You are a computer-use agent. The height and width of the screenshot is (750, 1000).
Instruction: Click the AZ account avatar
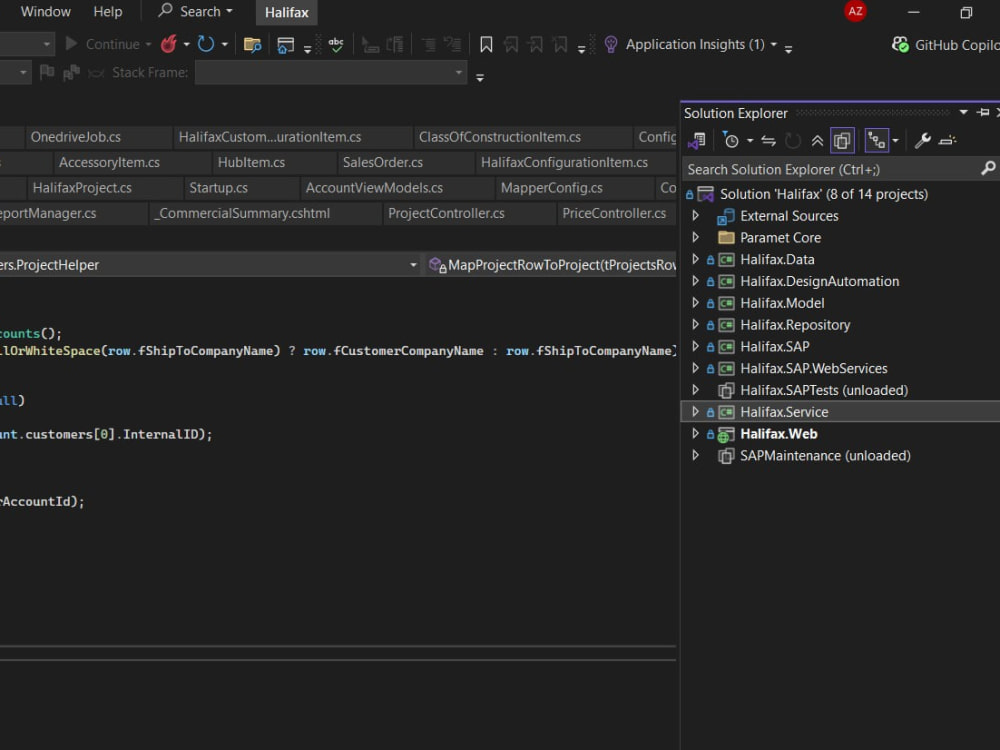[x=855, y=11]
